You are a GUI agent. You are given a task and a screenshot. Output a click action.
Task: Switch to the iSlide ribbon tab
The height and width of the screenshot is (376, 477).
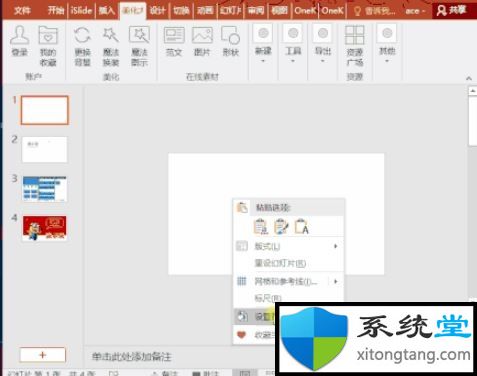[81, 11]
